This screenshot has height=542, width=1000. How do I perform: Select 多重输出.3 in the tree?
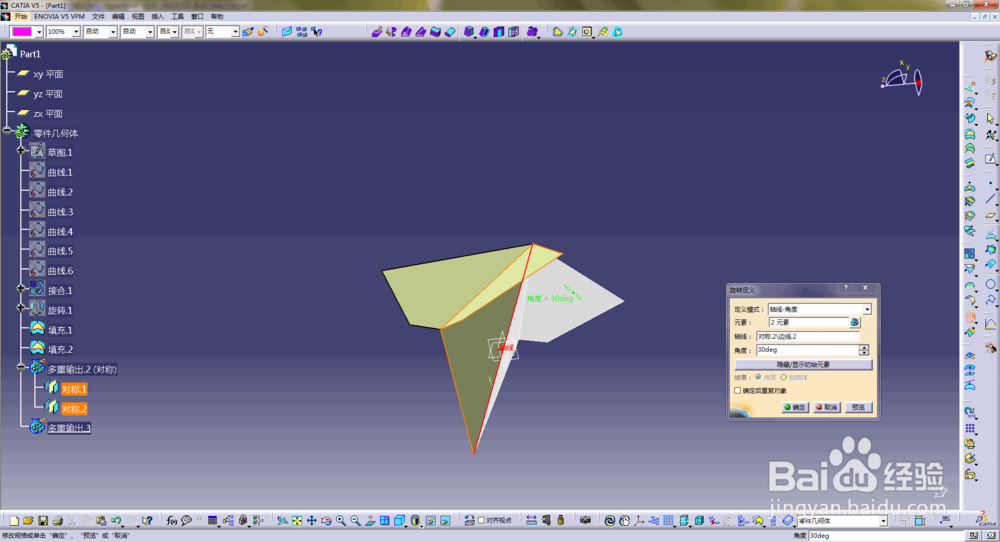pyautogui.click(x=69, y=428)
